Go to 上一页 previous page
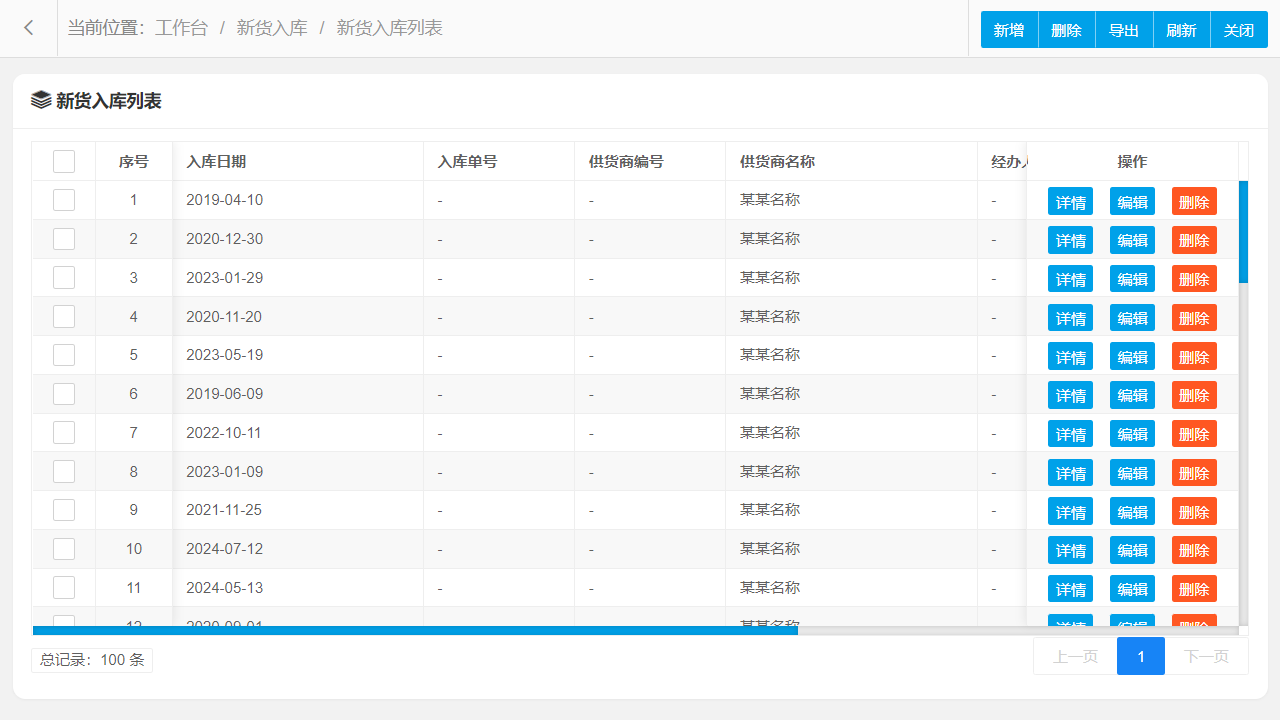Image resolution: width=1280 pixels, height=720 pixels. click(x=1075, y=656)
